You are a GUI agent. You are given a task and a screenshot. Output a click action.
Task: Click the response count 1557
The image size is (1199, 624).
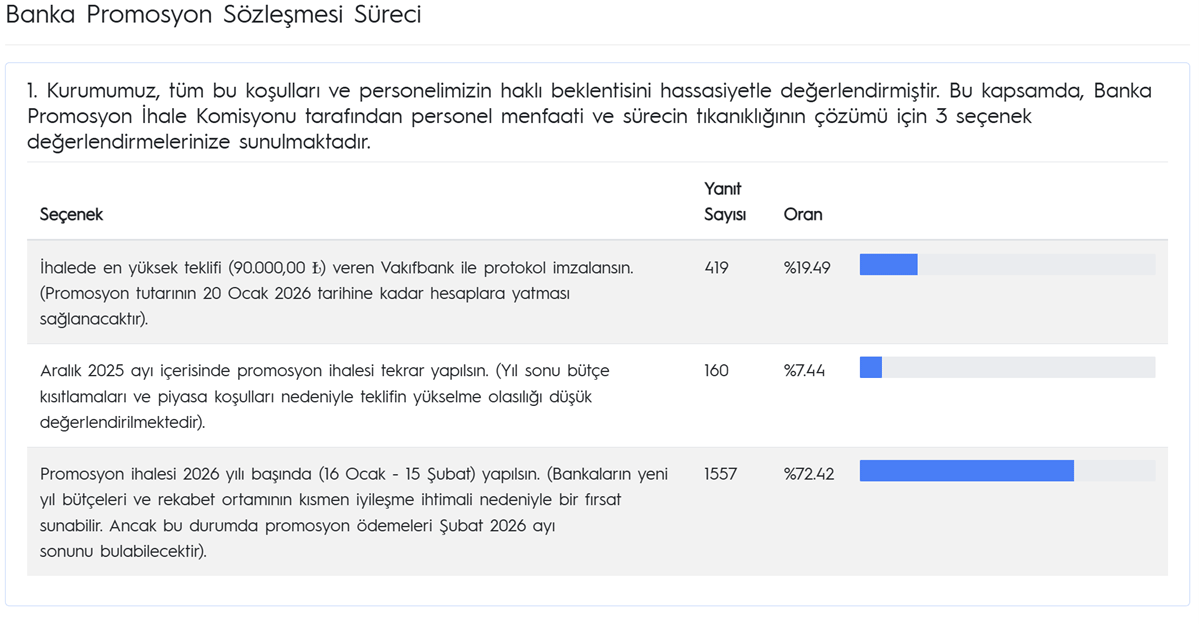(720, 474)
